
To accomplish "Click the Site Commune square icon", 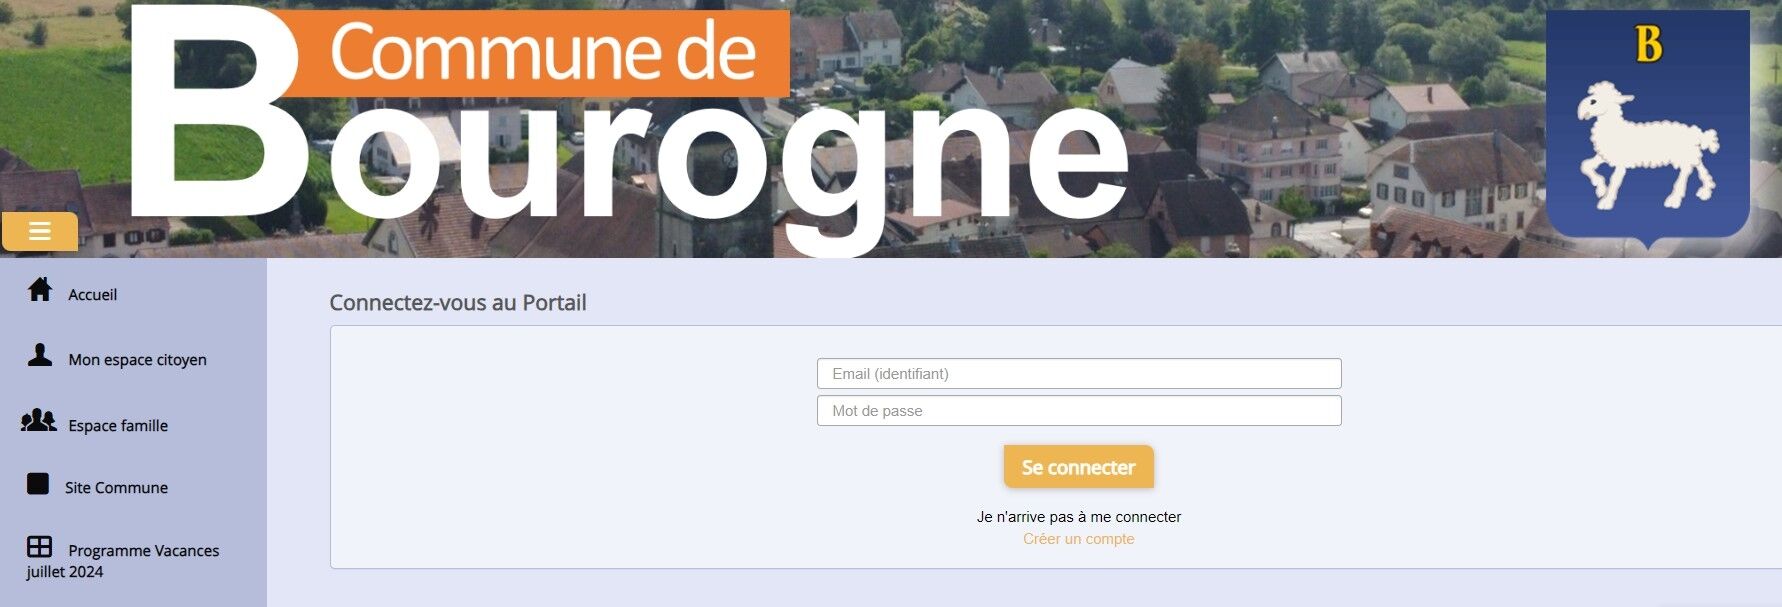I will [38, 484].
